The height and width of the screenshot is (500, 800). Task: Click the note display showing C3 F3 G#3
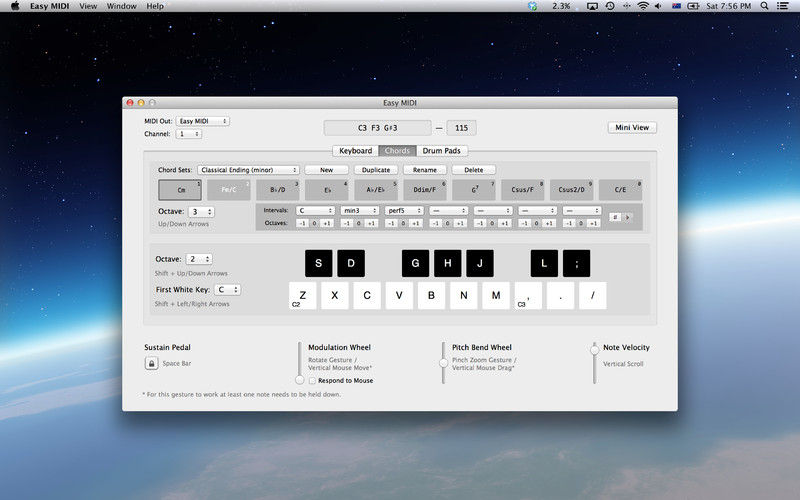tap(378, 128)
